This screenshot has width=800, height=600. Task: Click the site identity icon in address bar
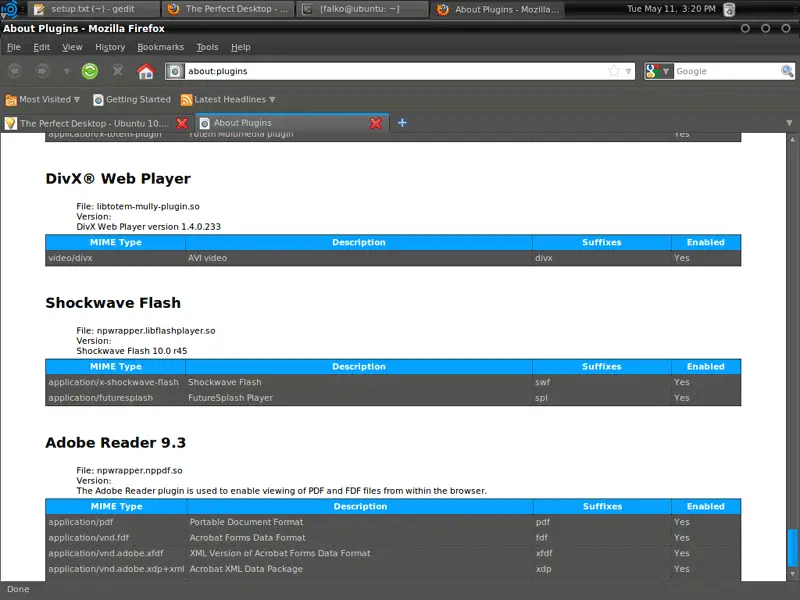[174, 71]
